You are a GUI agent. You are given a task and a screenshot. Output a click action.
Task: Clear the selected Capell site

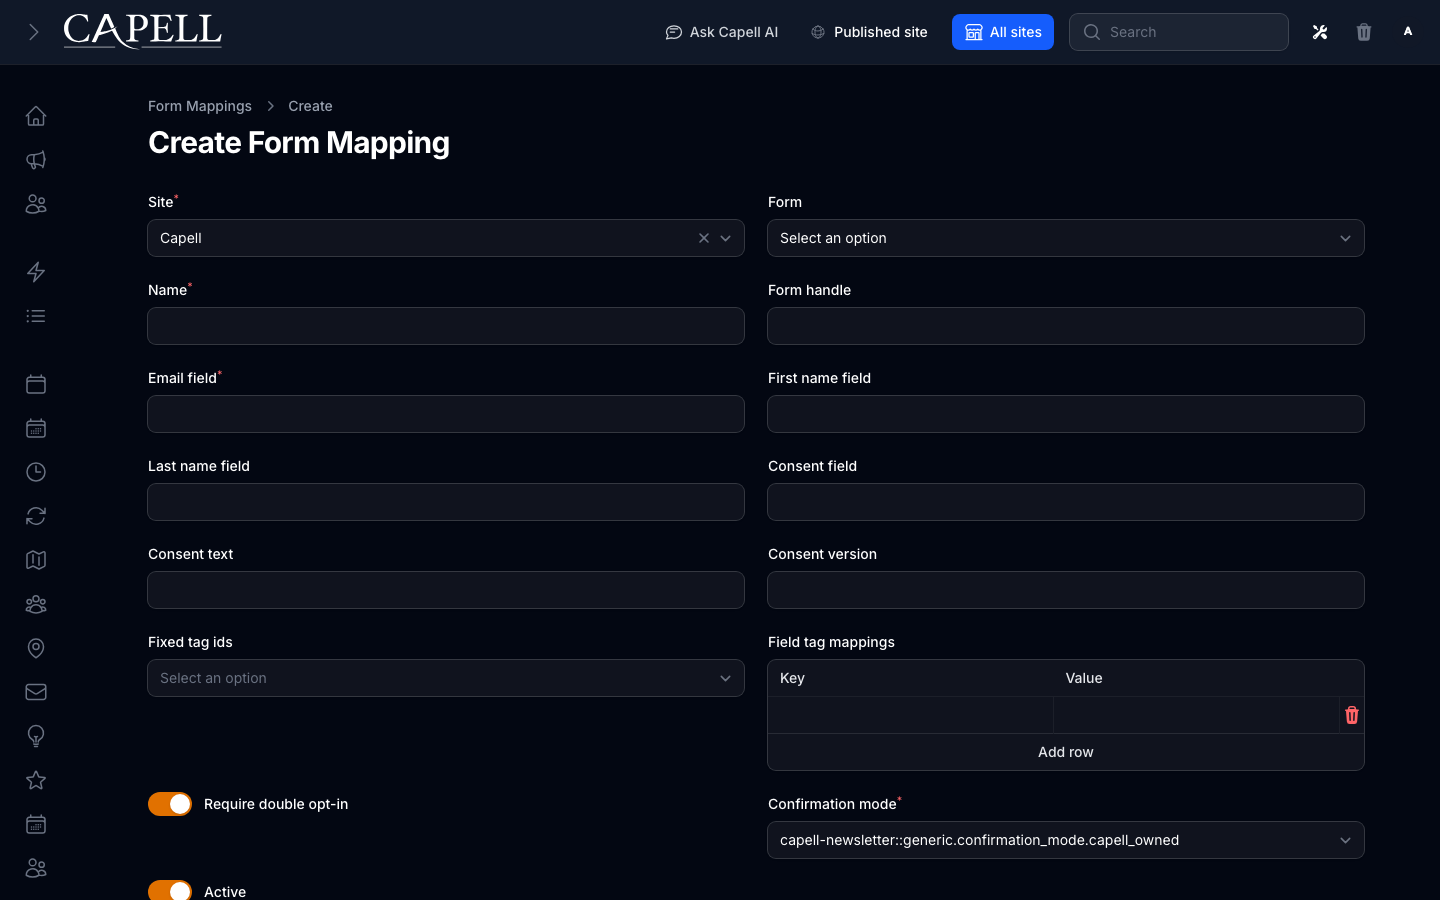click(704, 238)
